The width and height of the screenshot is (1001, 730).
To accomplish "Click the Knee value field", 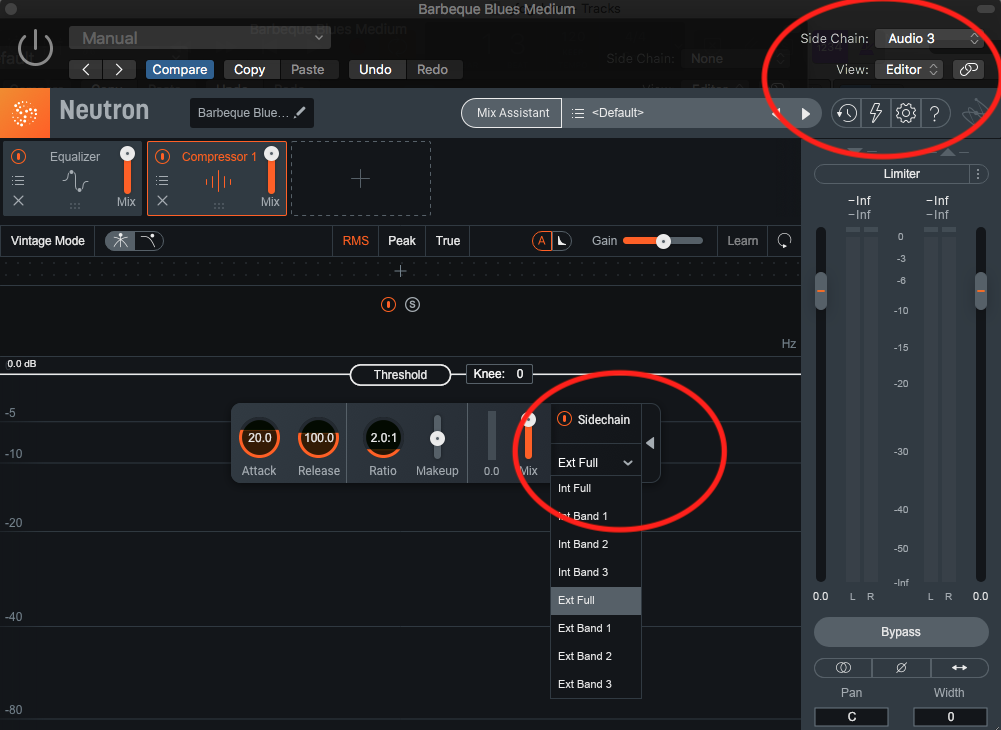I will 499,374.
